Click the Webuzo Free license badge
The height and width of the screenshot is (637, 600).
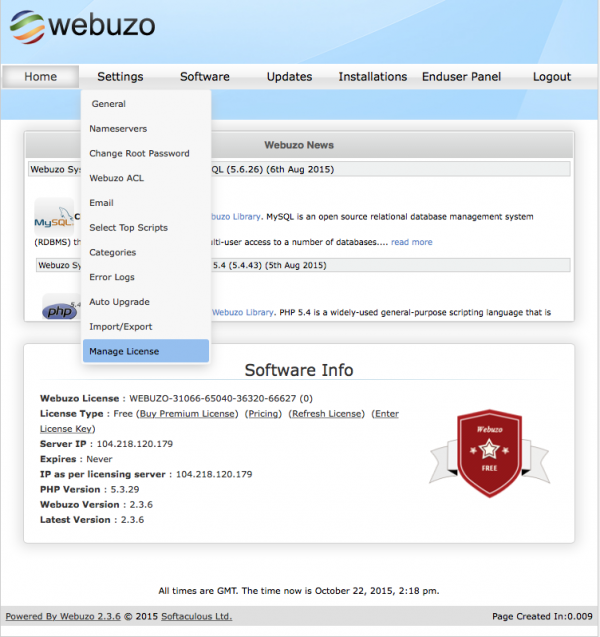(x=490, y=453)
